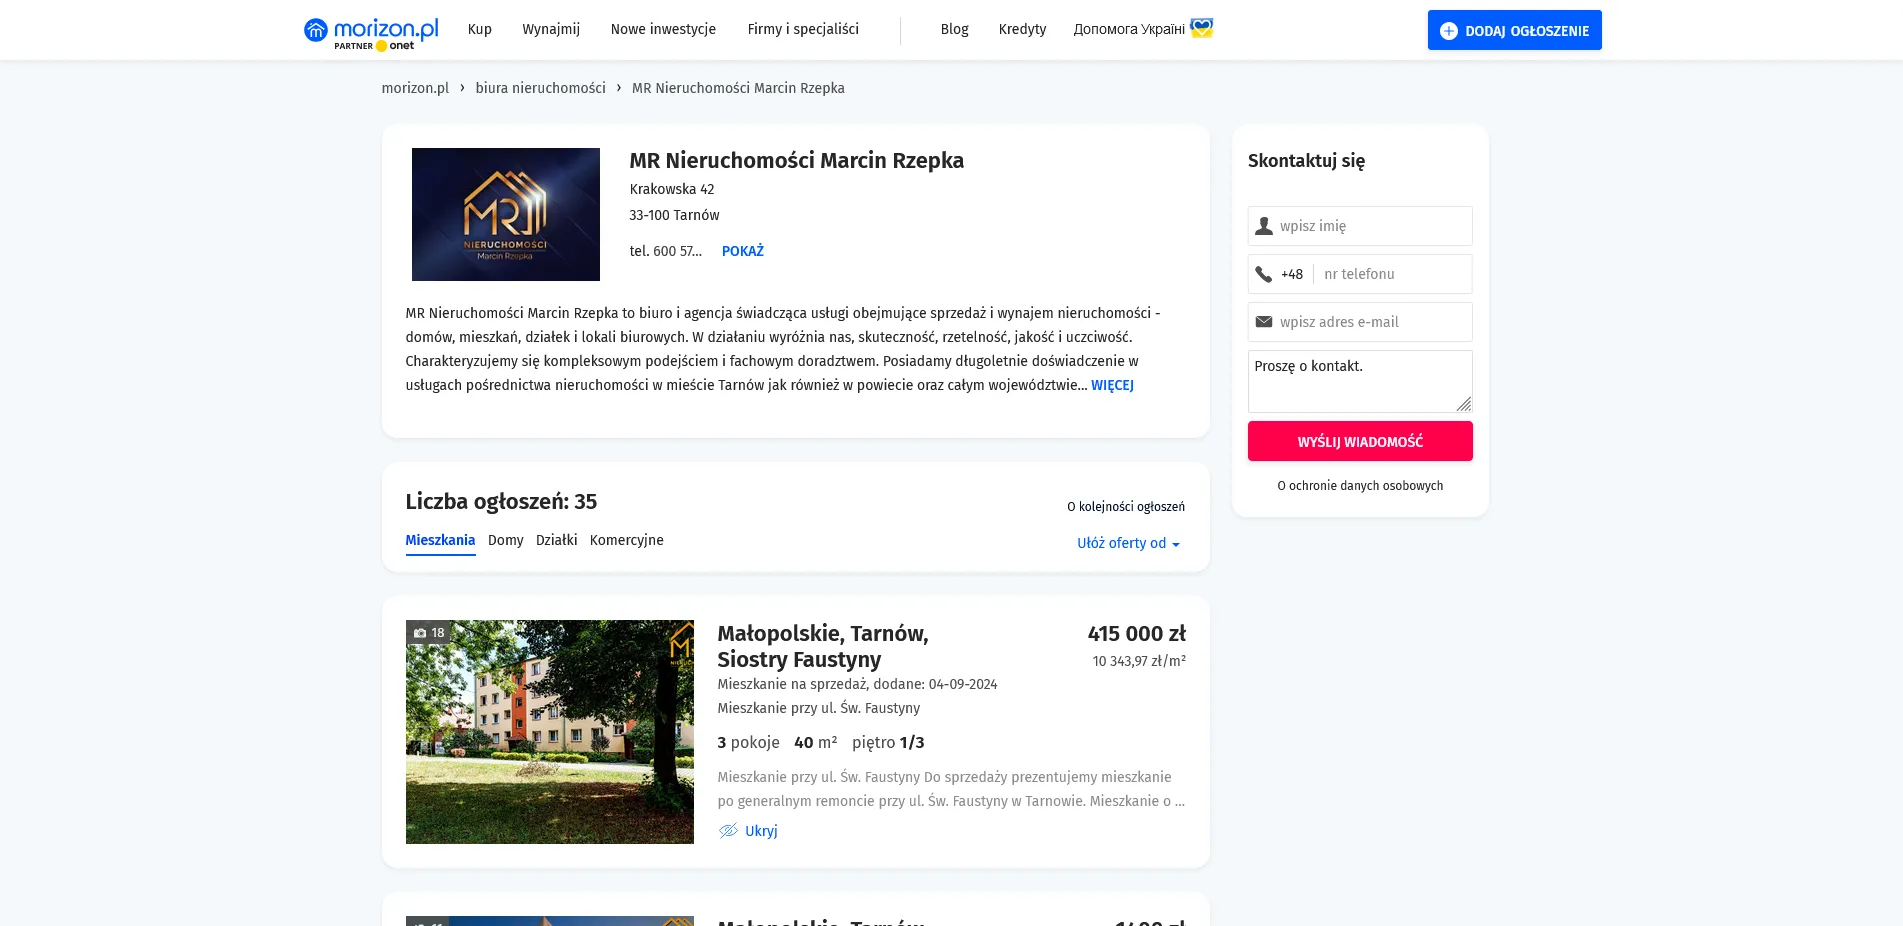The height and width of the screenshot is (926, 1903).
Task: Open Nowe inwestycje menu item
Action: click(x=663, y=29)
